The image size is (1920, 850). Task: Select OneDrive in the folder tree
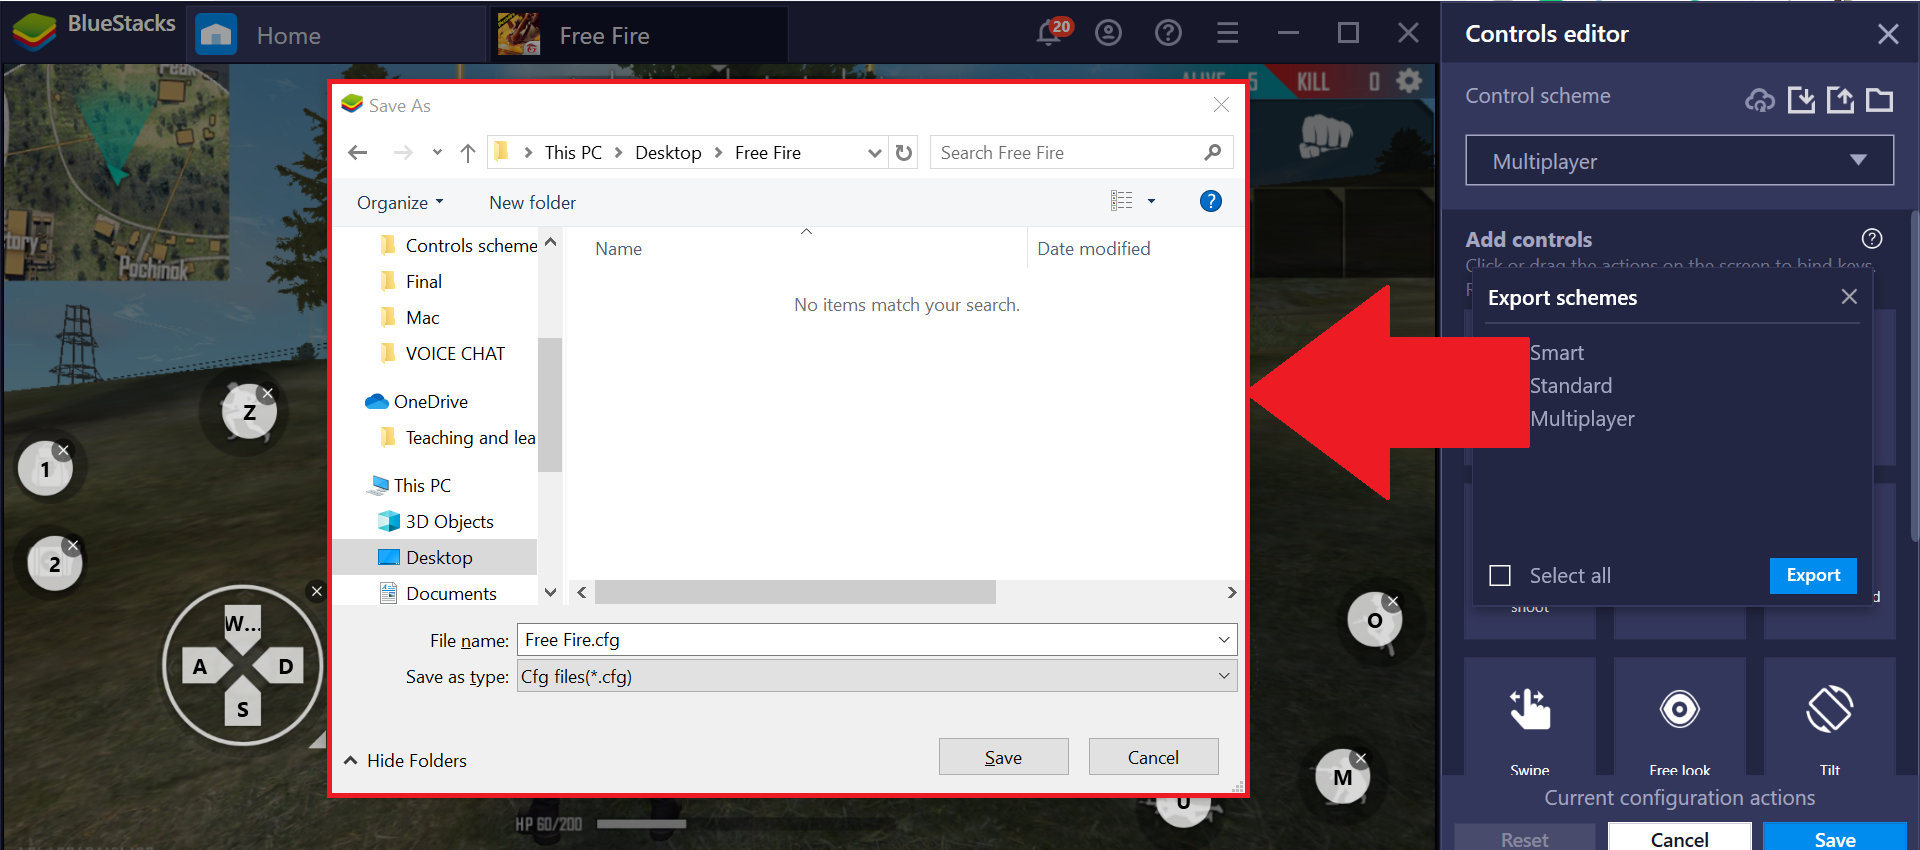[417, 401]
